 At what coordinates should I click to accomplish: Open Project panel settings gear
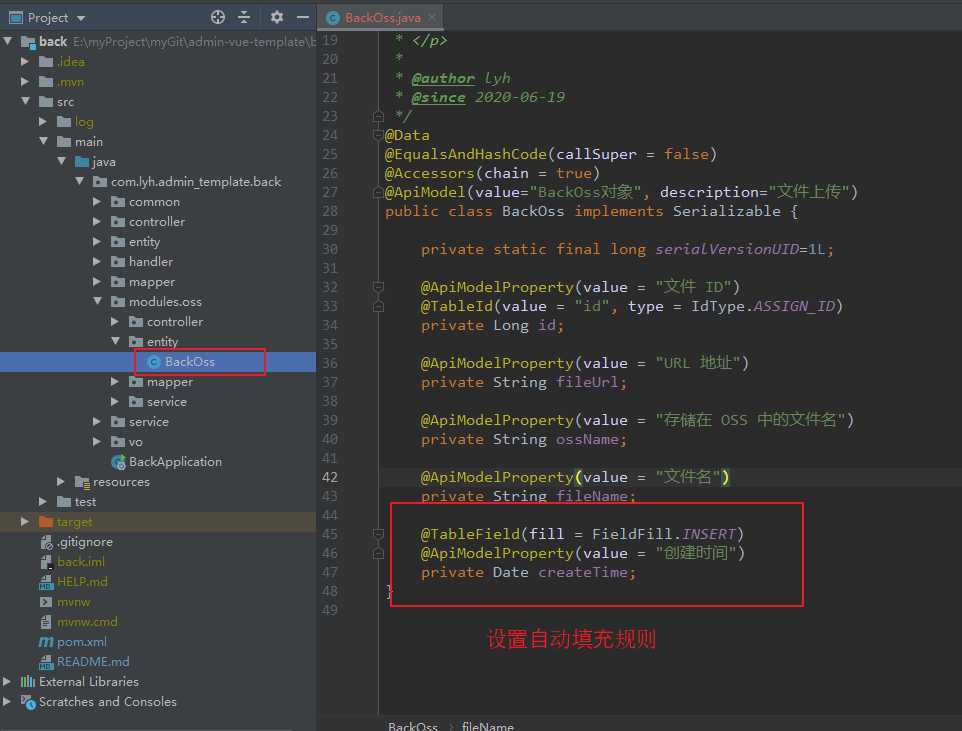click(277, 17)
